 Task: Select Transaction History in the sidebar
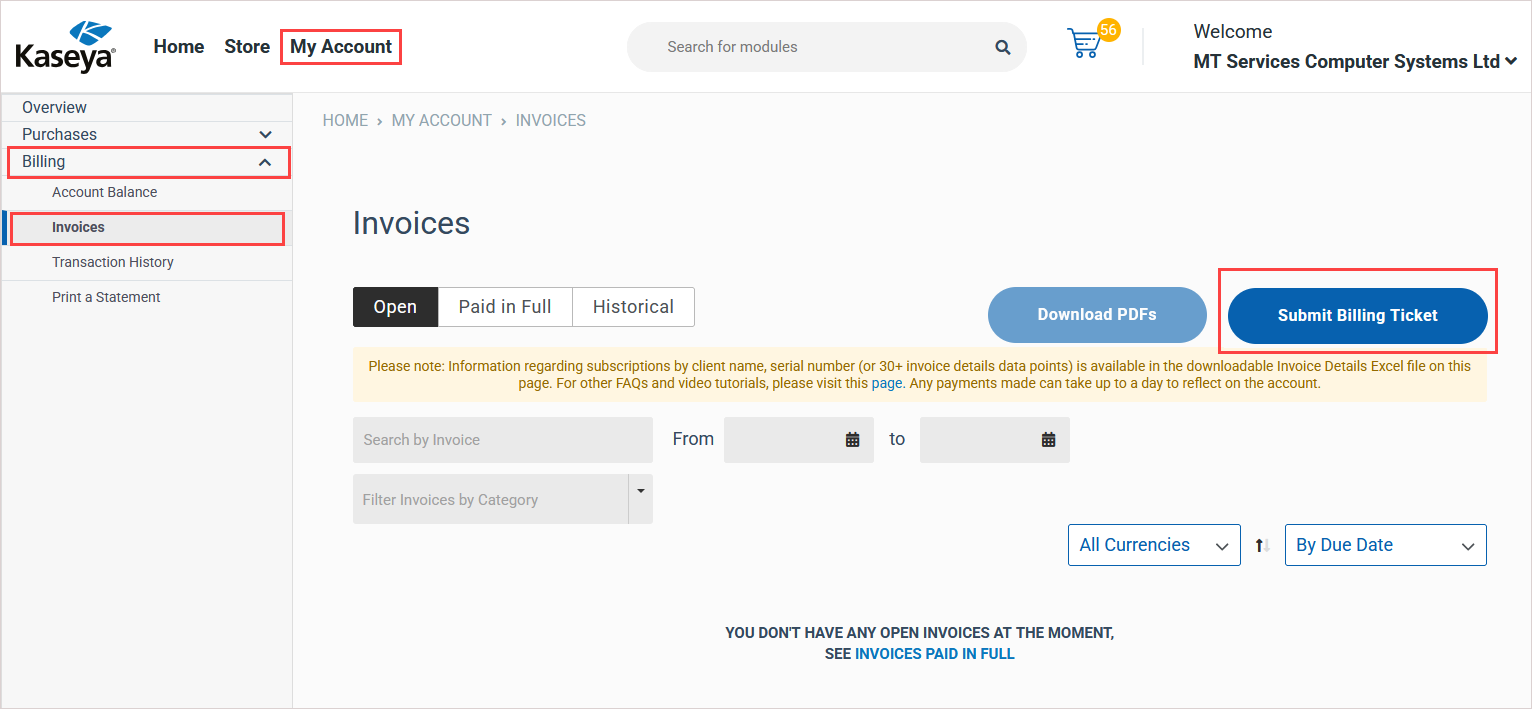coord(113,262)
